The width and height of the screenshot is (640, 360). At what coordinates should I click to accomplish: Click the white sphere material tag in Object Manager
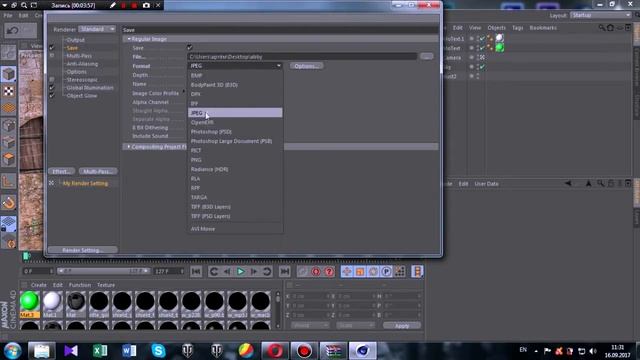point(500,38)
